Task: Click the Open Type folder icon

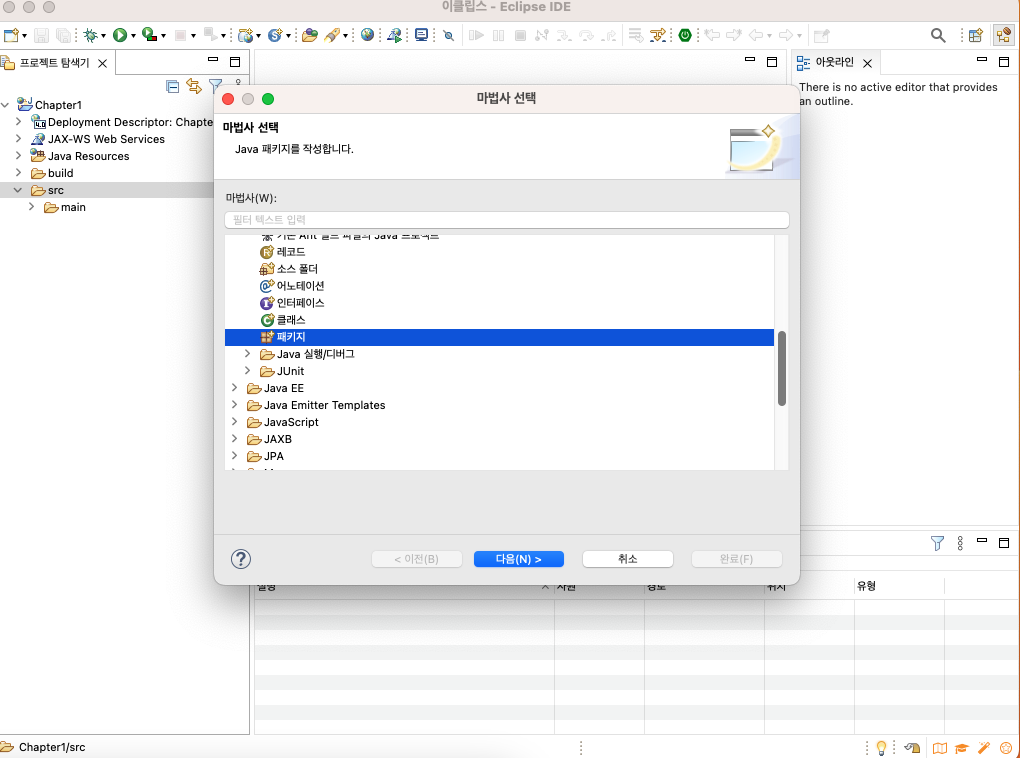Action: (310, 35)
